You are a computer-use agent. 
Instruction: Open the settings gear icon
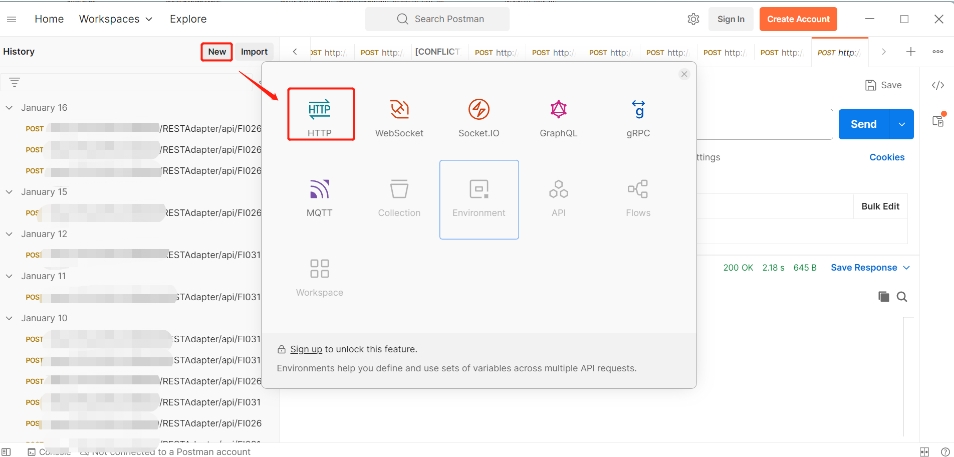[x=693, y=19]
